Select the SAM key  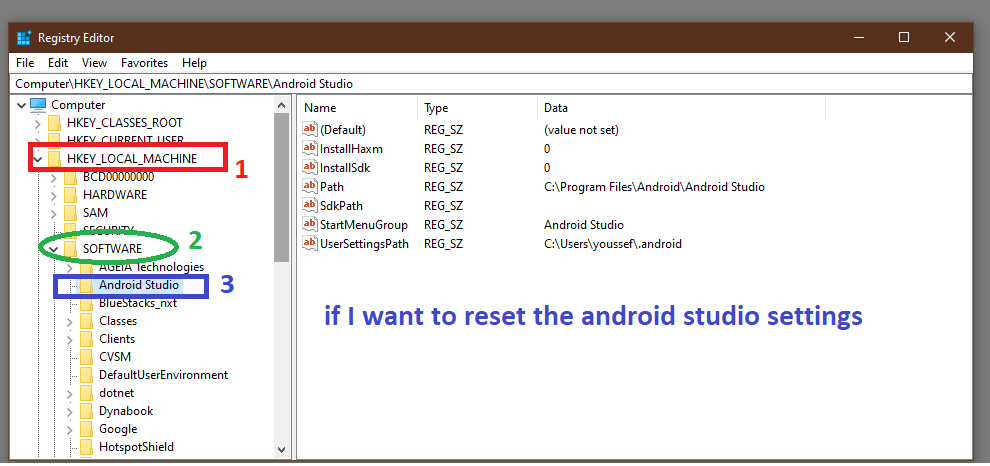(95, 213)
